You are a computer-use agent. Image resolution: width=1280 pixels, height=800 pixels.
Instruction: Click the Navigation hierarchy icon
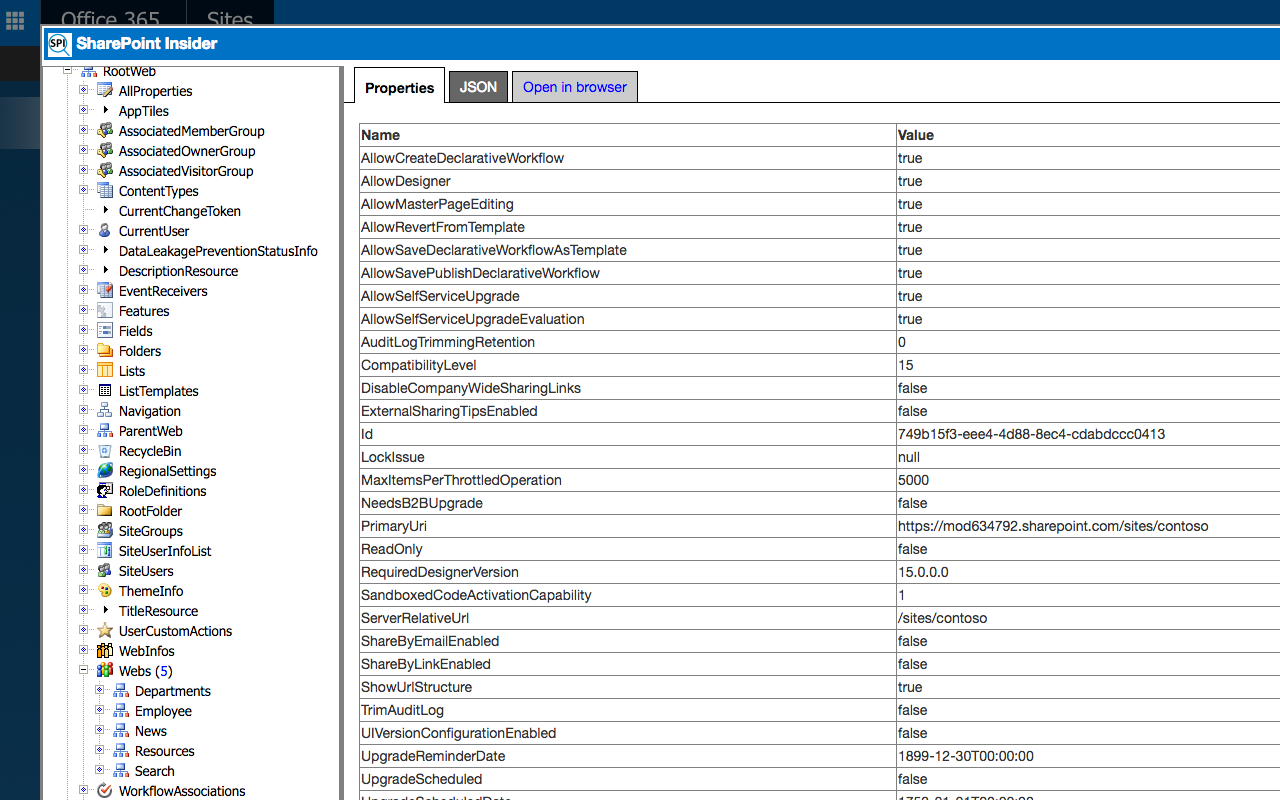tap(105, 411)
